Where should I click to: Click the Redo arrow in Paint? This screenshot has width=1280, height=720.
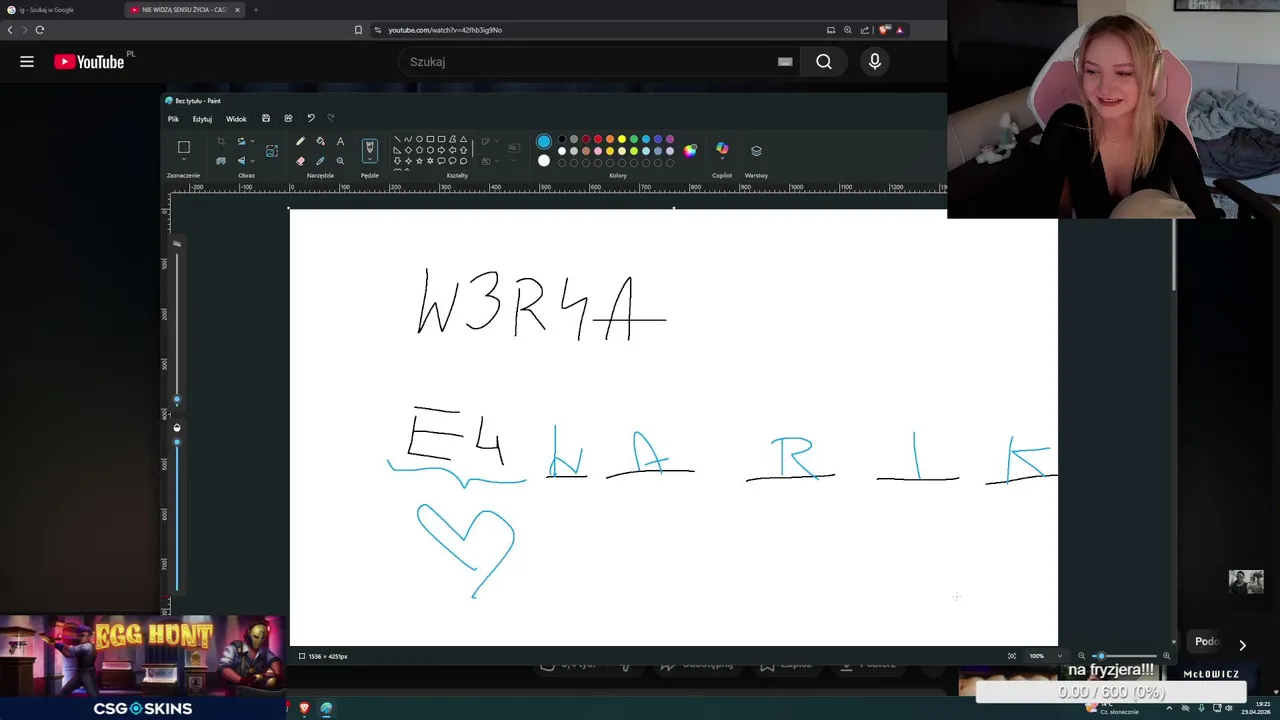point(331,118)
